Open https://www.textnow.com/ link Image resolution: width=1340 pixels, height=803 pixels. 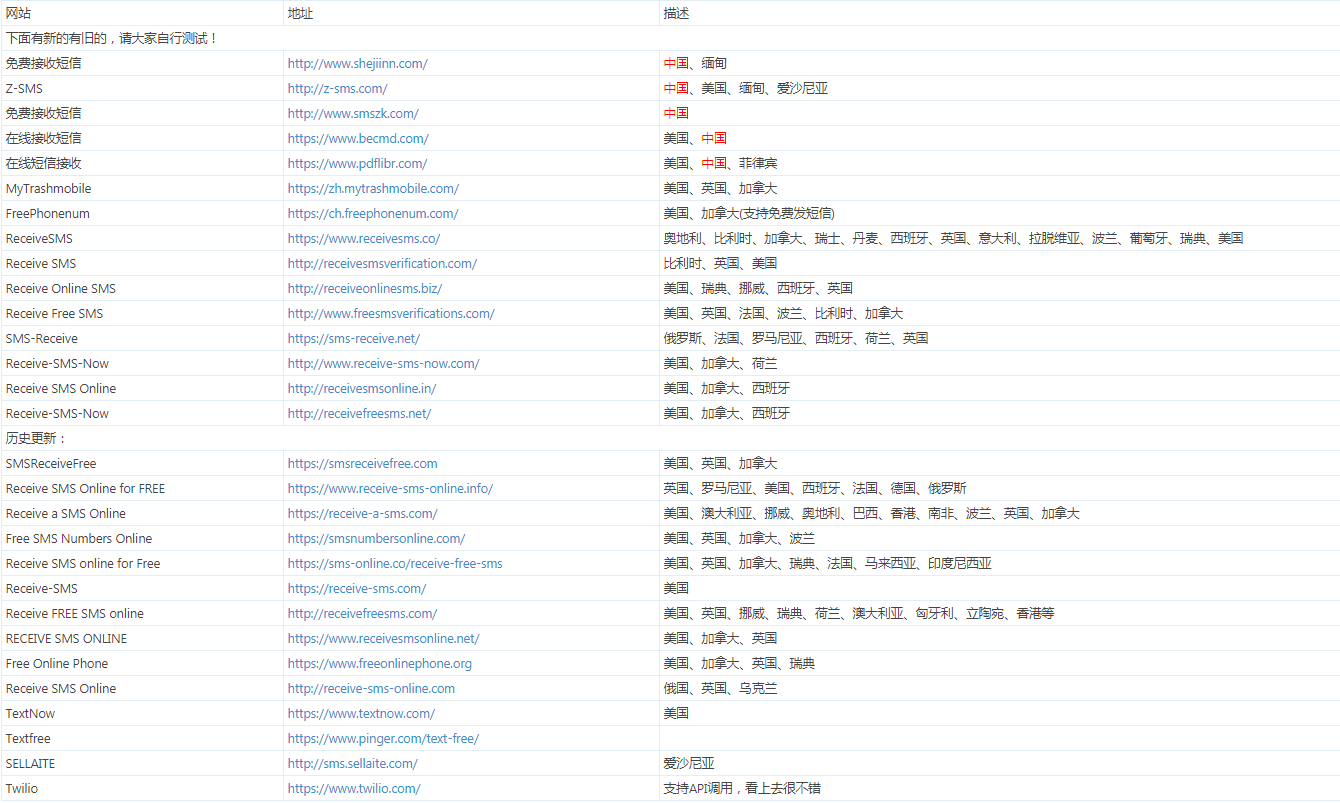coord(361,713)
